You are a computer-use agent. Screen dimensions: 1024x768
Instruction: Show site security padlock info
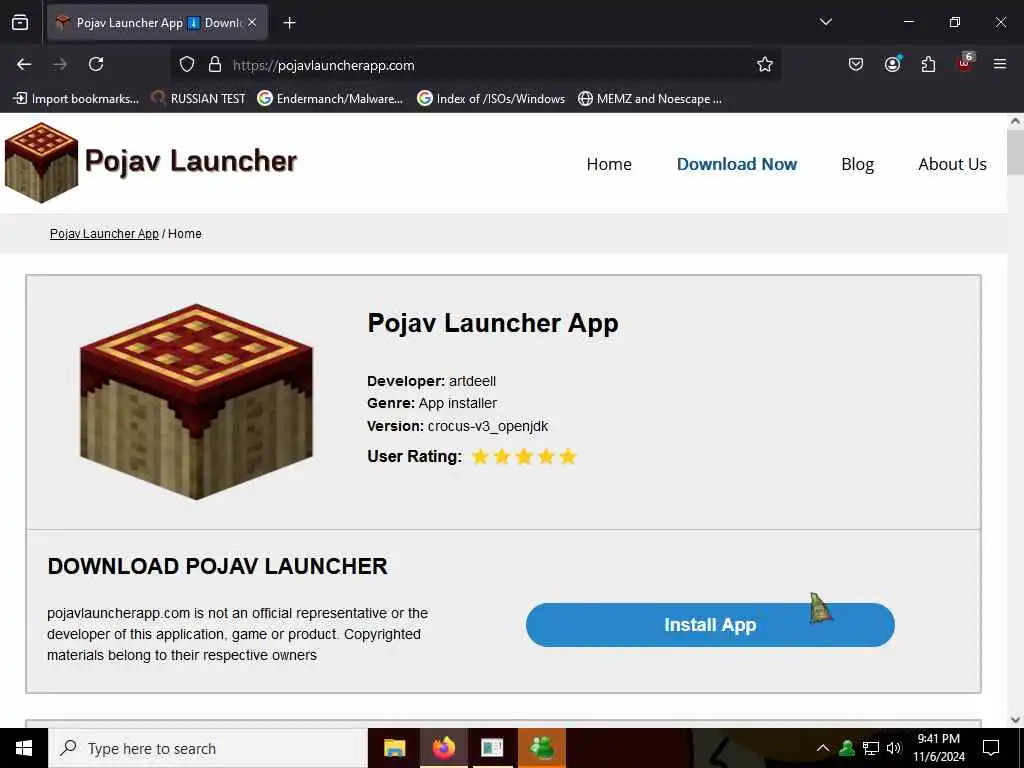tap(215, 65)
